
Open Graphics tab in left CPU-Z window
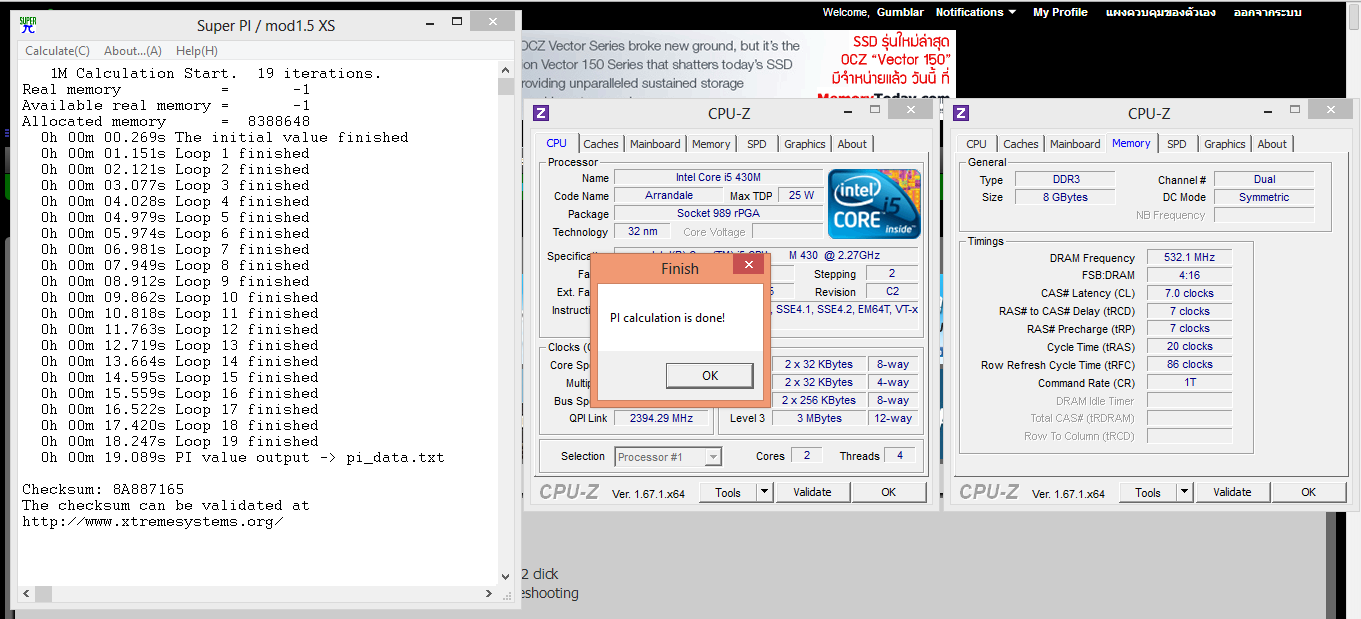pyautogui.click(x=805, y=144)
